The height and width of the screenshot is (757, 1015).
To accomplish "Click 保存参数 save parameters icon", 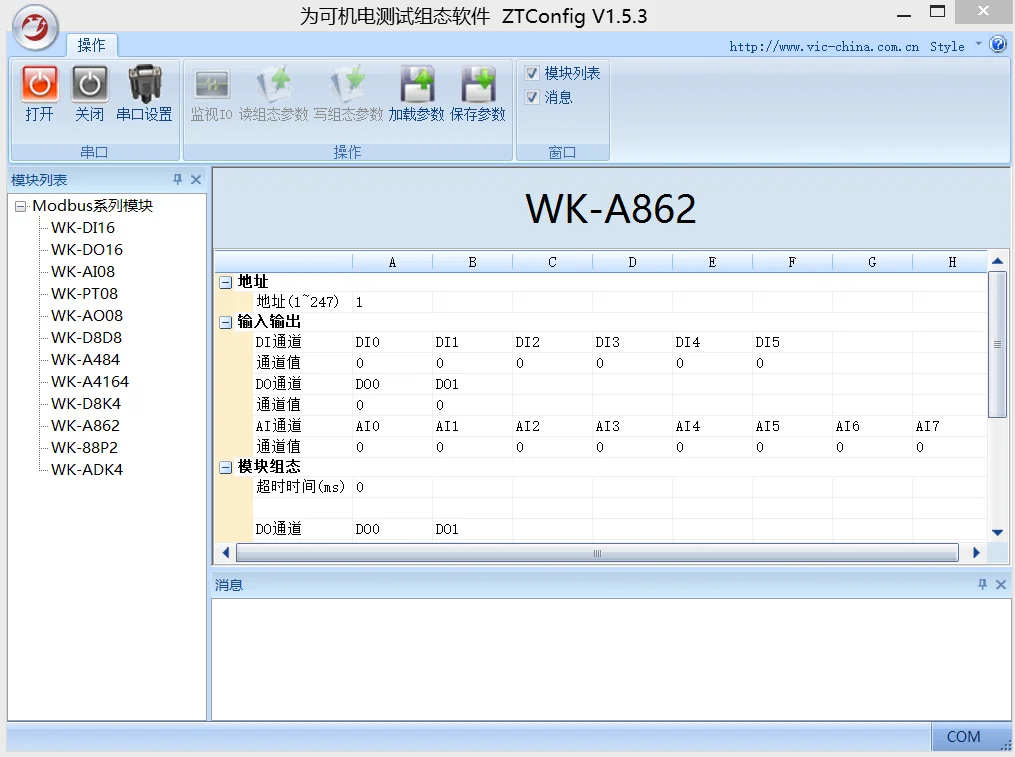I will point(478,84).
